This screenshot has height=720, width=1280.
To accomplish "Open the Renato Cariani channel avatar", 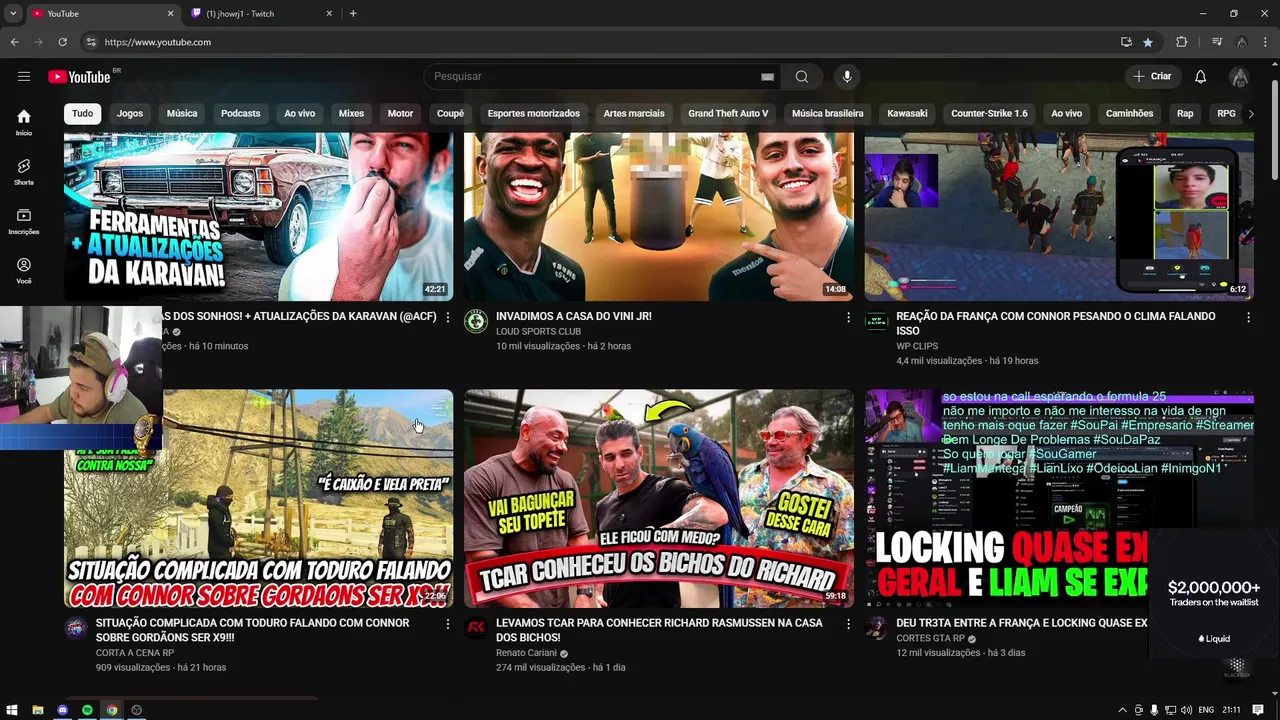I will coord(476,628).
